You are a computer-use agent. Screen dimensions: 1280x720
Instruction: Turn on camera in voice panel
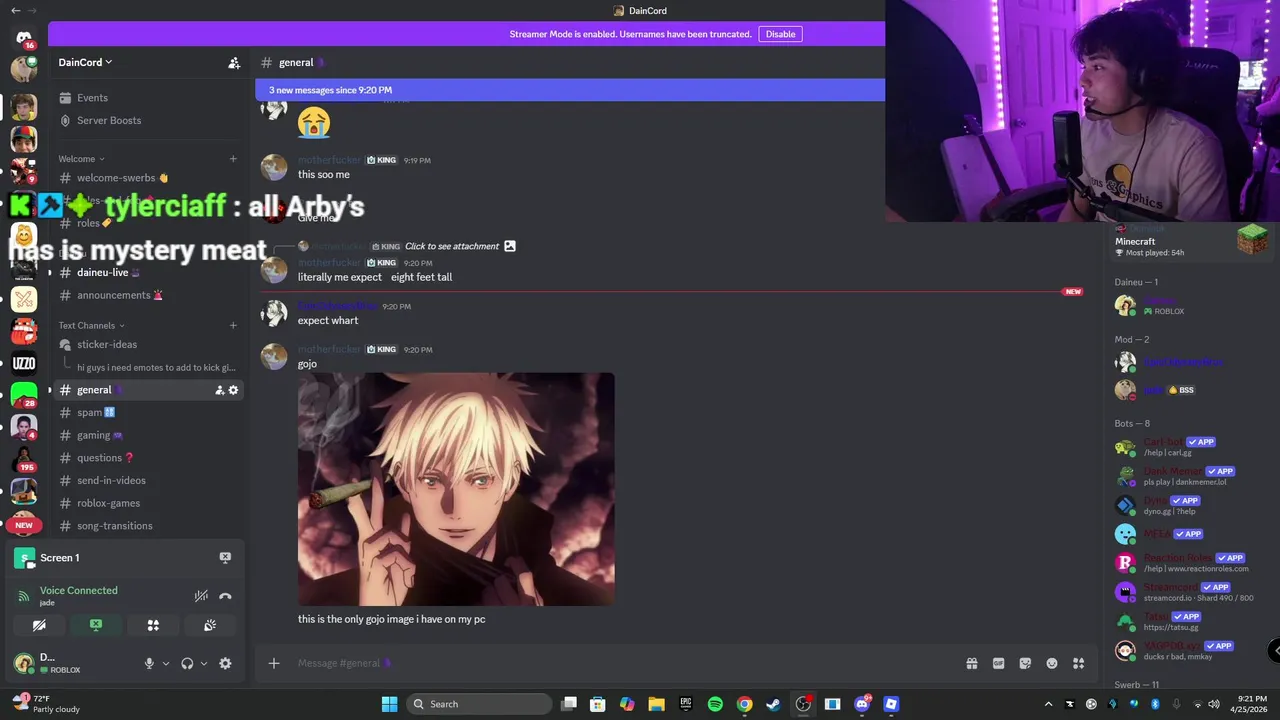coord(39,625)
